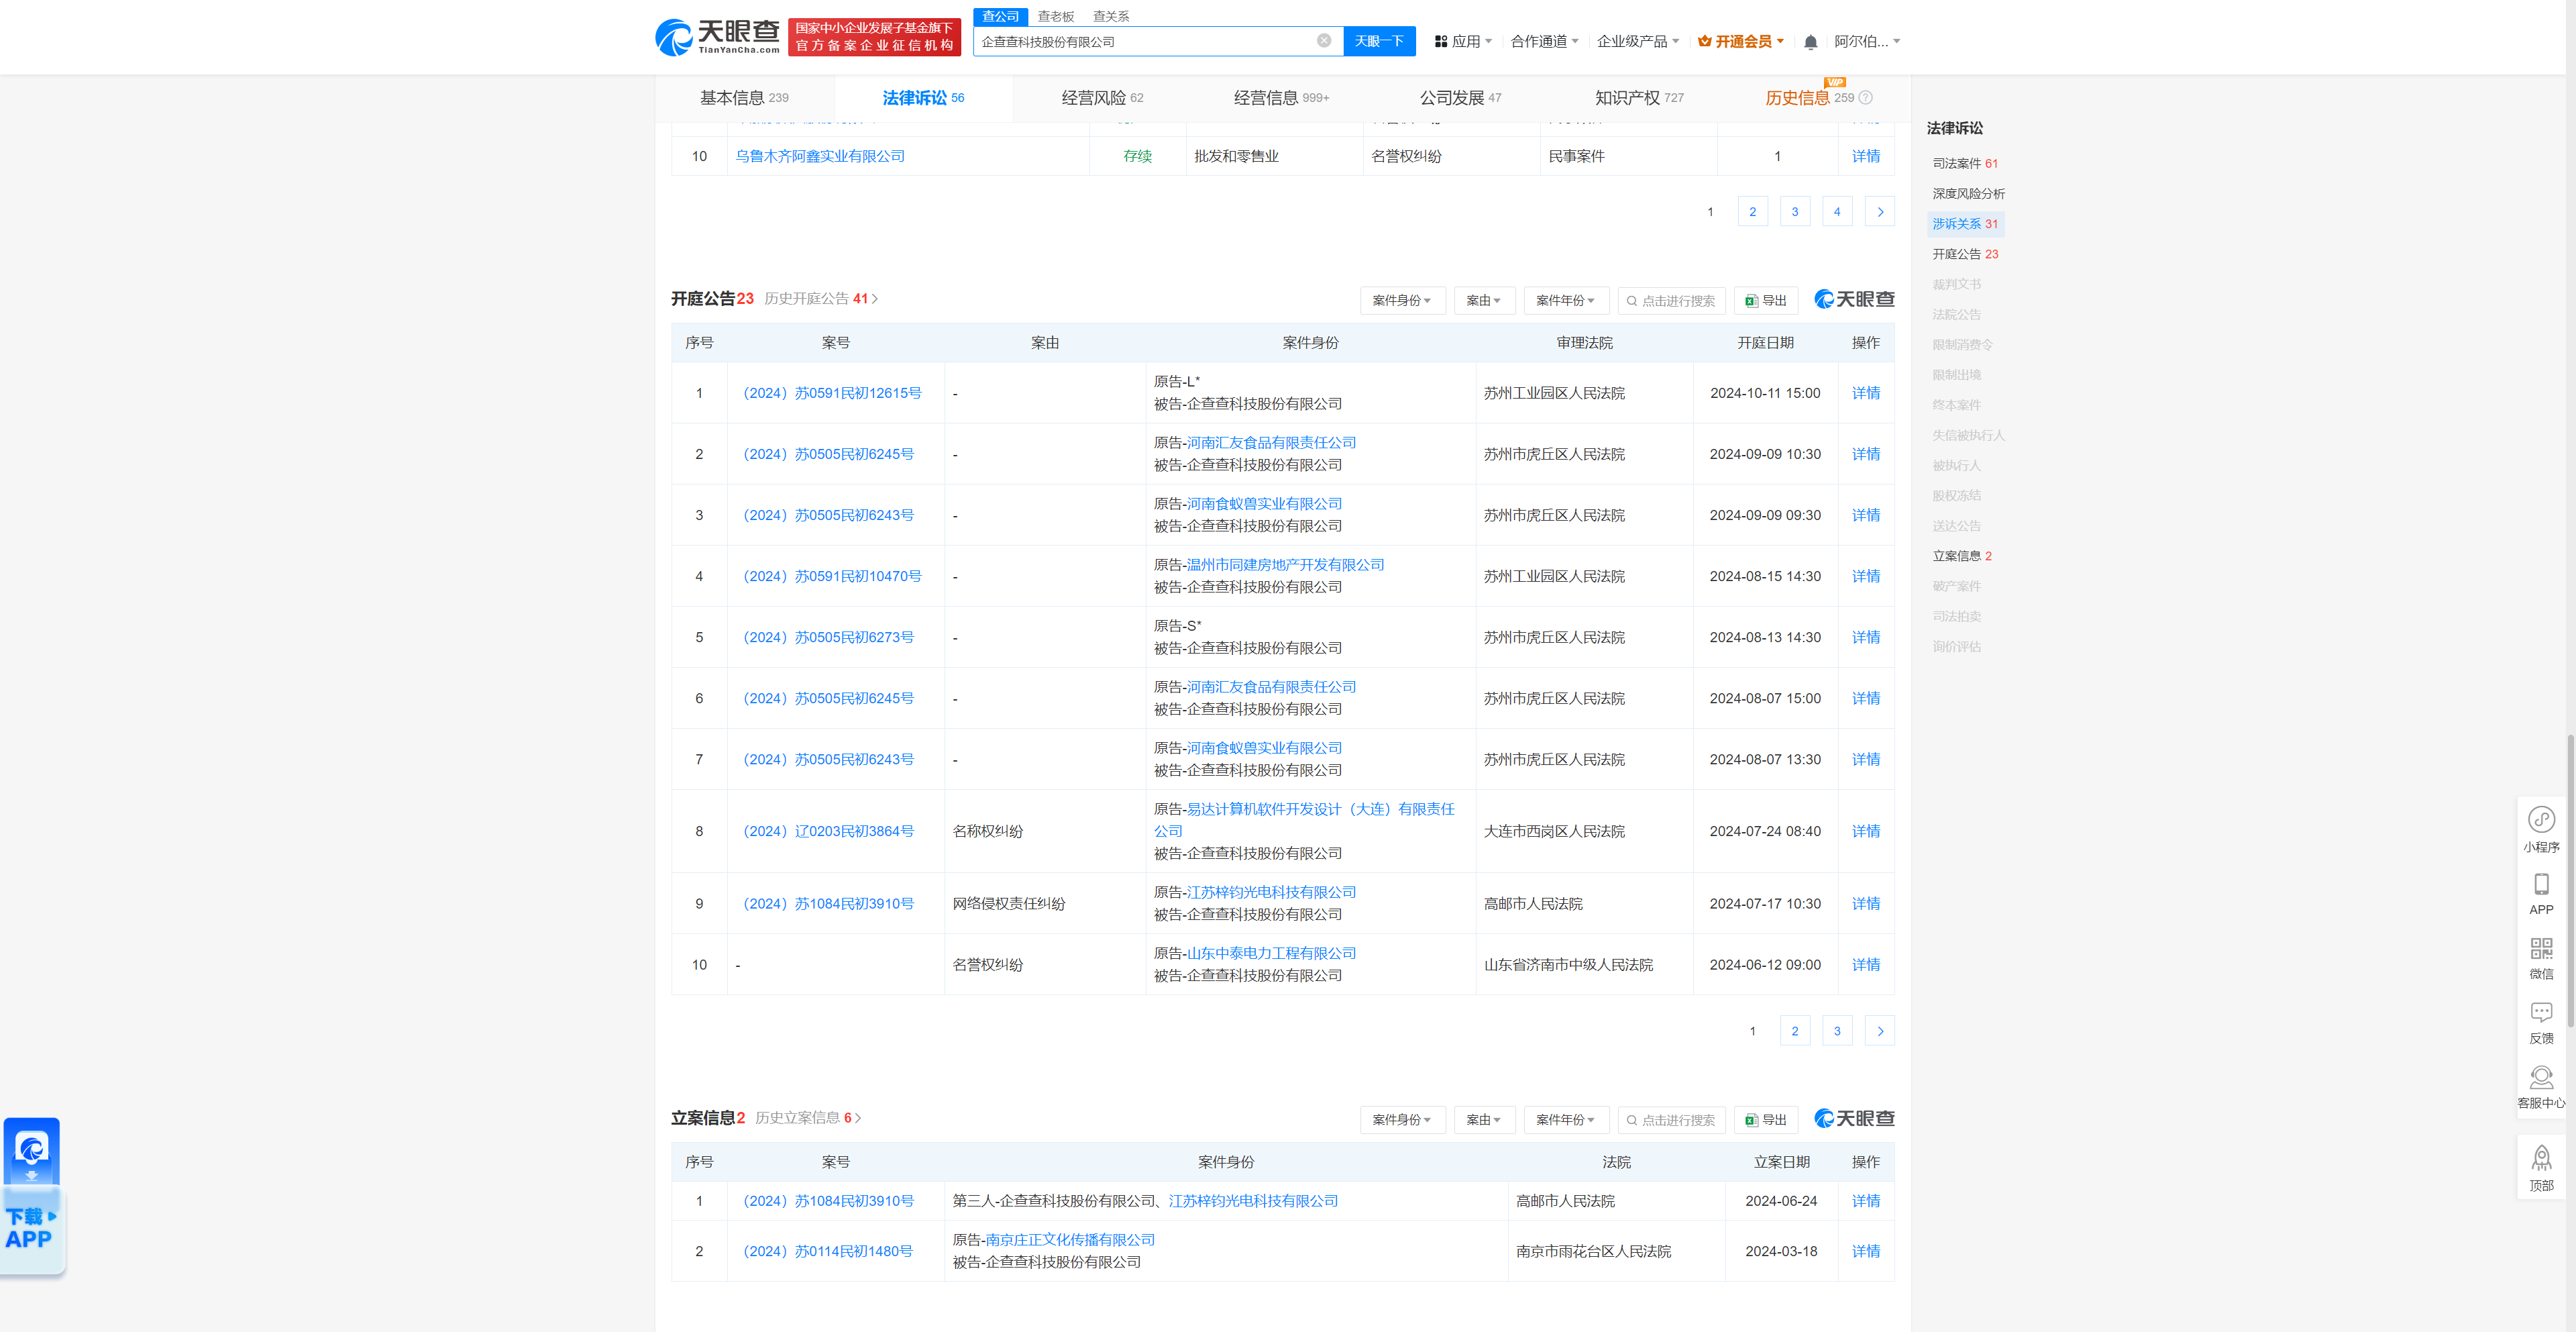View 详情 for 2024-10-11 15:00 hearing
The width and height of the screenshot is (2576, 1332).
[x=1865, y=393]
